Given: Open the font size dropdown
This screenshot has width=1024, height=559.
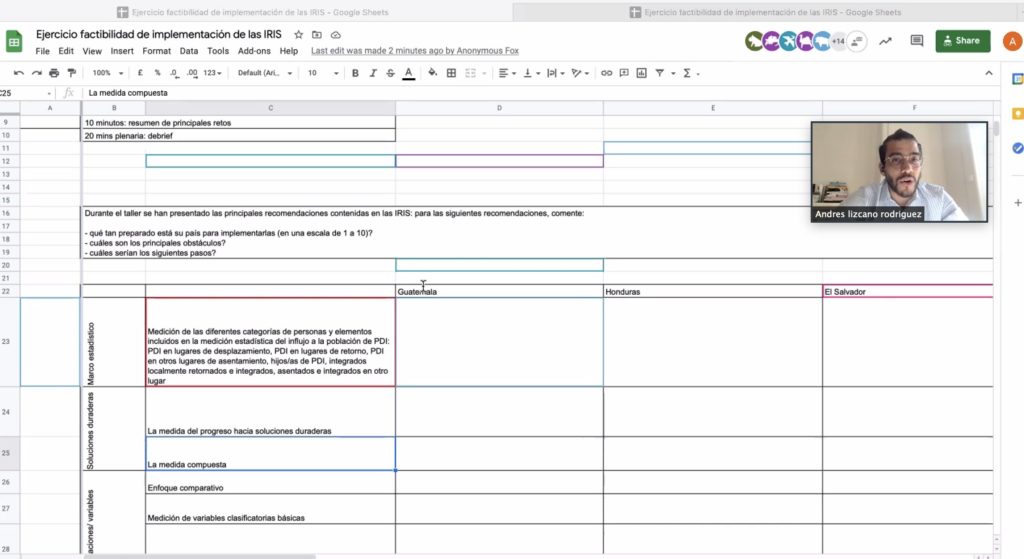Looking at the screenshot, I should coord(322,73).
